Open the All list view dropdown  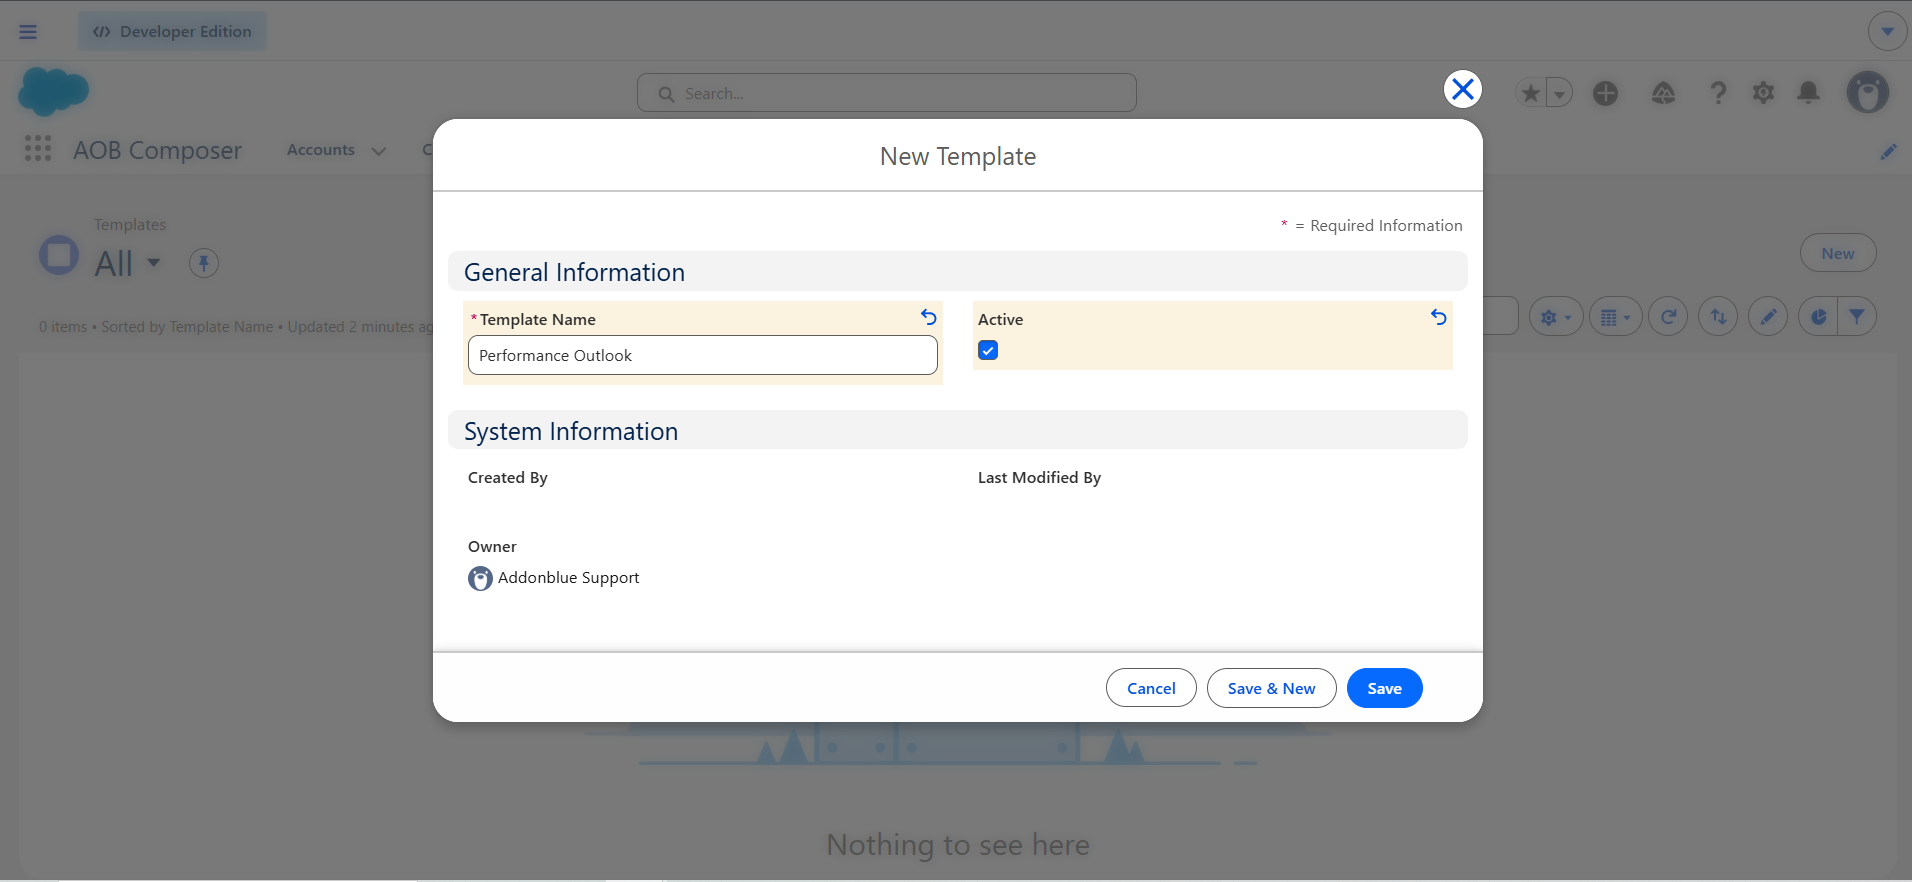154,263
